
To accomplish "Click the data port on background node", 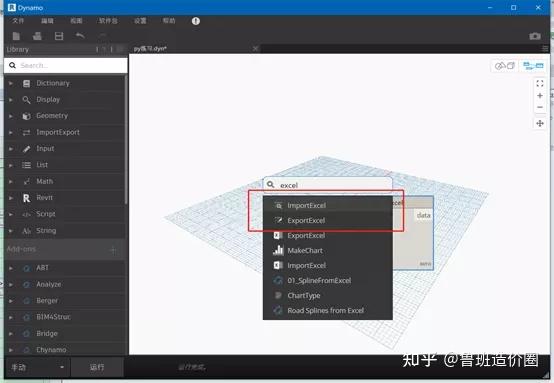I will (423, 215).
